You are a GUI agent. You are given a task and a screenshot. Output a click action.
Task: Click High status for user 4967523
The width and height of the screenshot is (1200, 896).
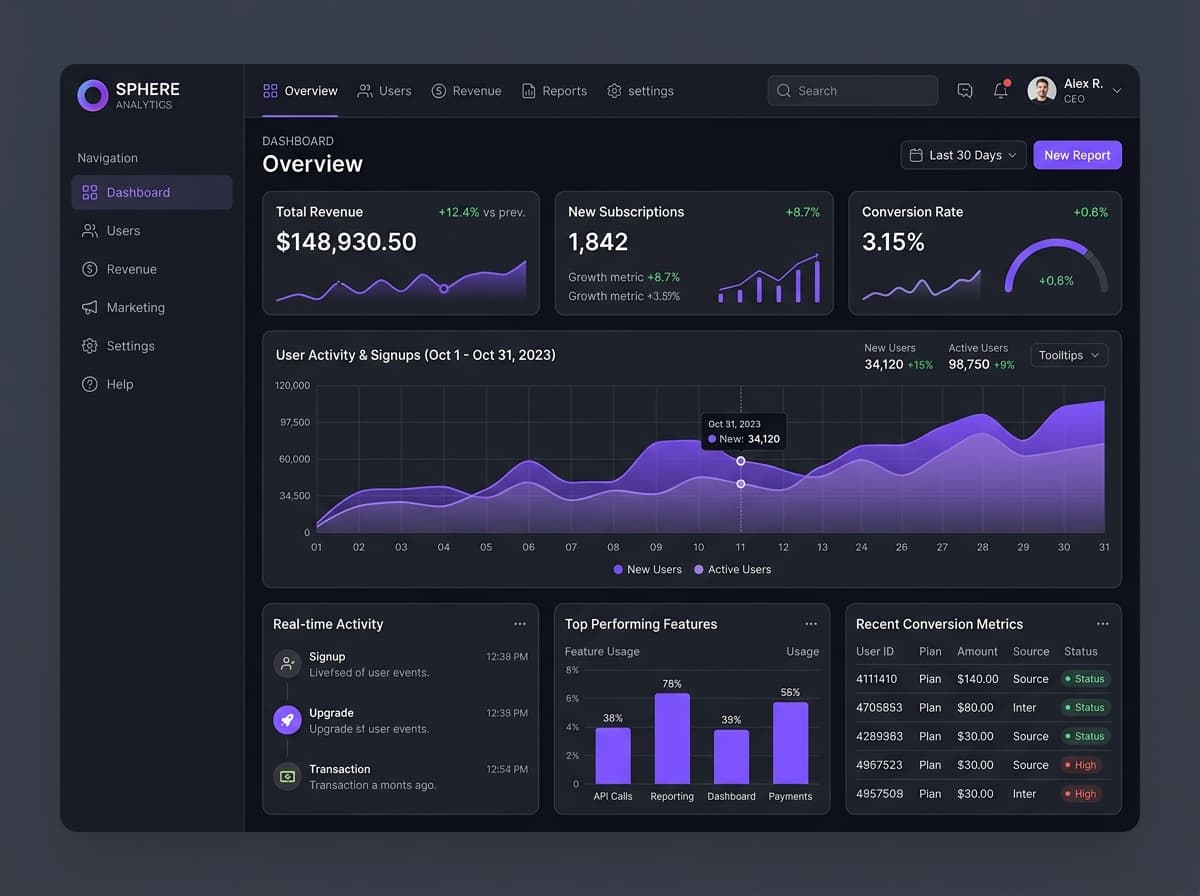coord(1080,765)
